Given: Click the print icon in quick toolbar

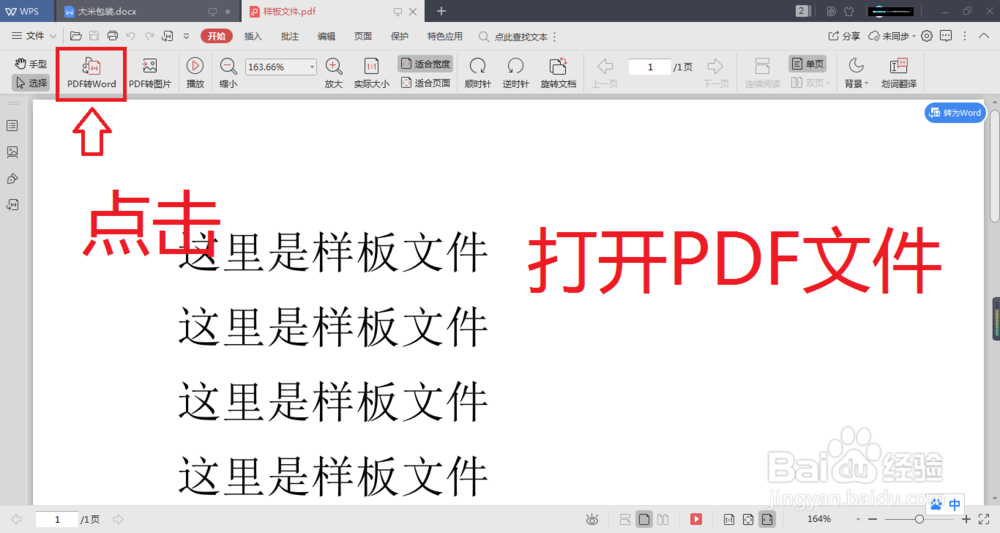Looking at the screenshot, I should 112,36.
